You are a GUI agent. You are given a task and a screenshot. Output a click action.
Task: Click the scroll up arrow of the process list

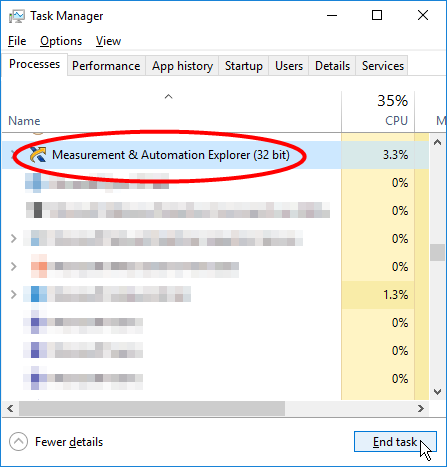[437, 143]
